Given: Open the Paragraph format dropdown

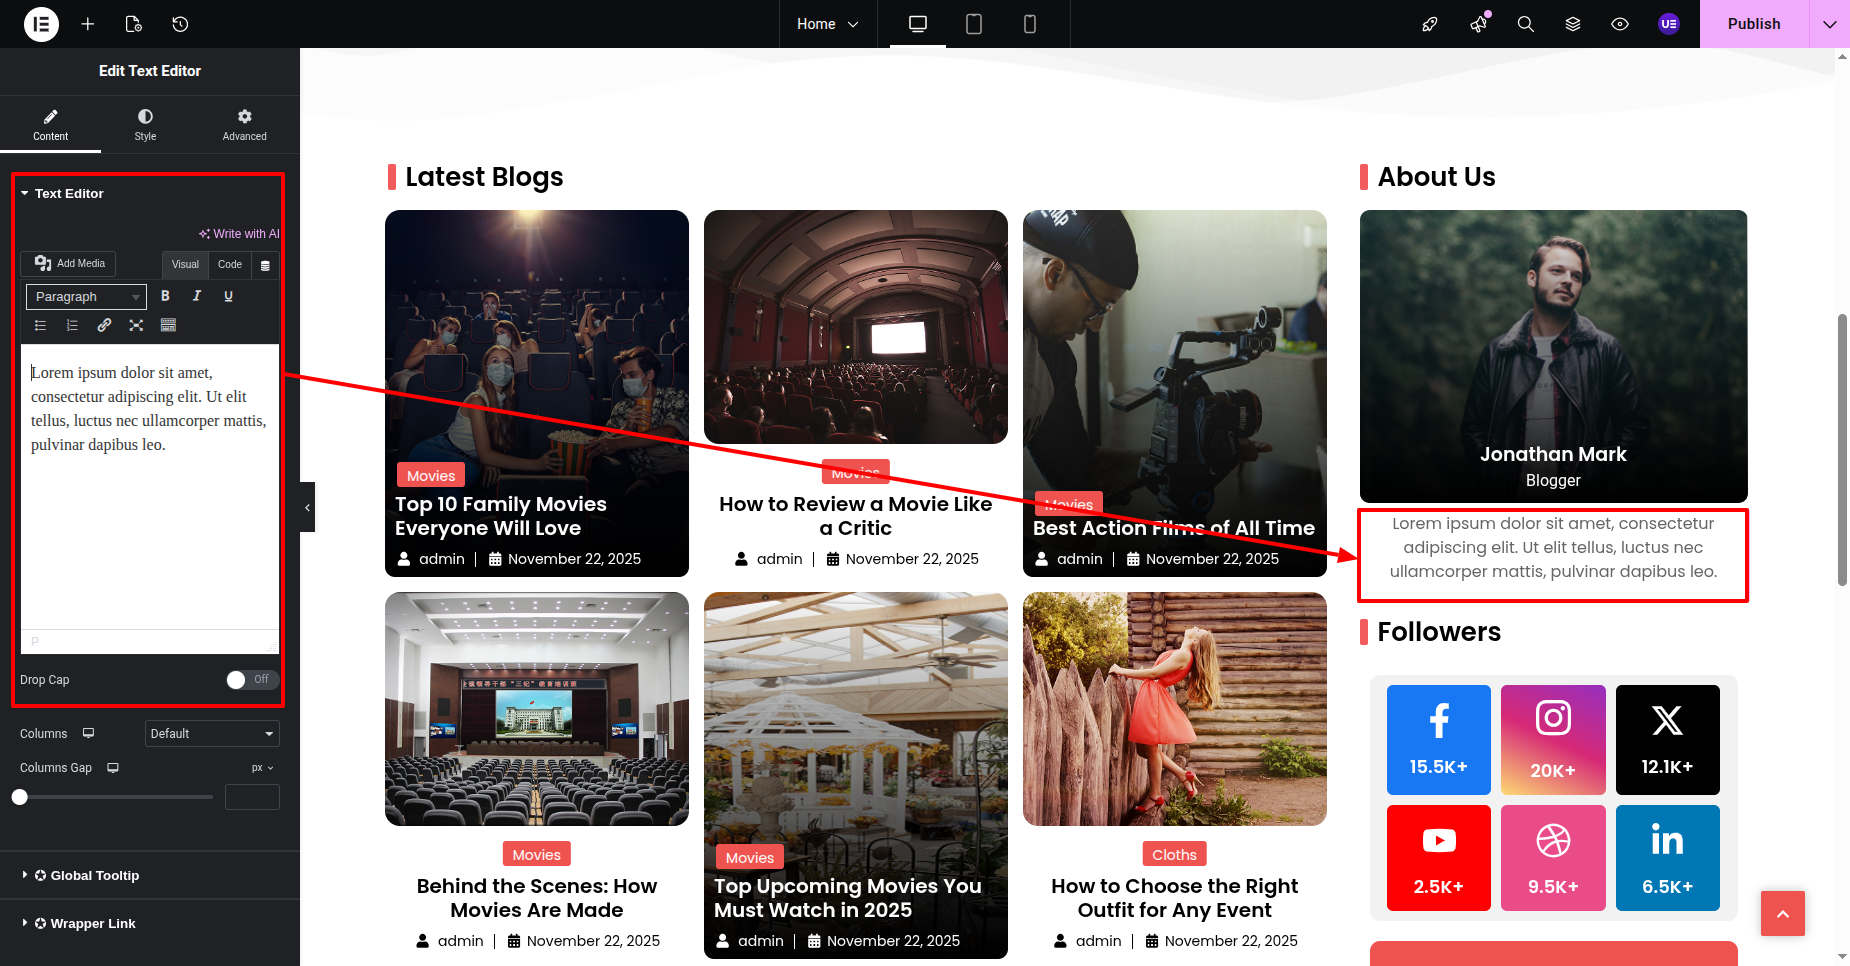Looking at the screenshot, I should (86, 297).
